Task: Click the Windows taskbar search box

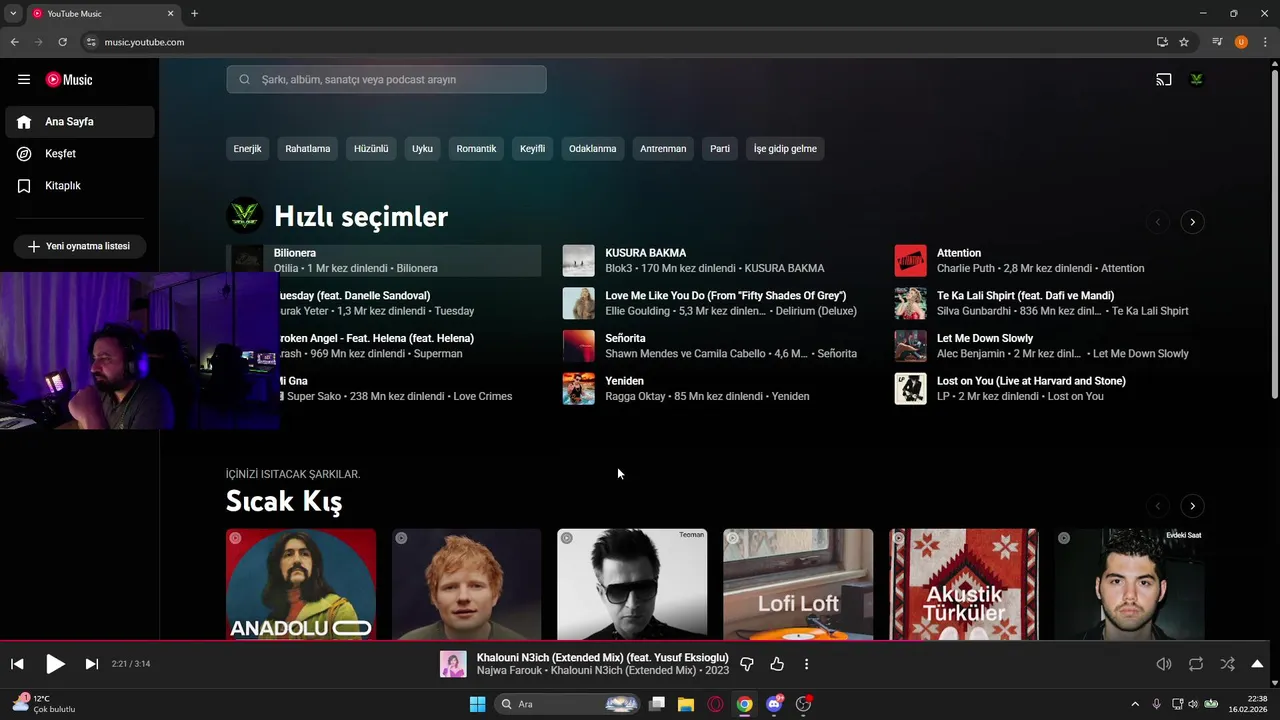Action: coord(567,704)
